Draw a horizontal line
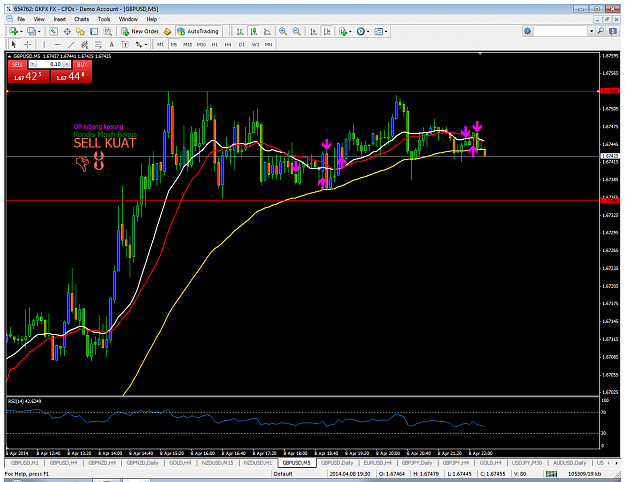Image resolution: width=625 pixels, height=482 pixels. pyautogui.click(x=58, y=44)
